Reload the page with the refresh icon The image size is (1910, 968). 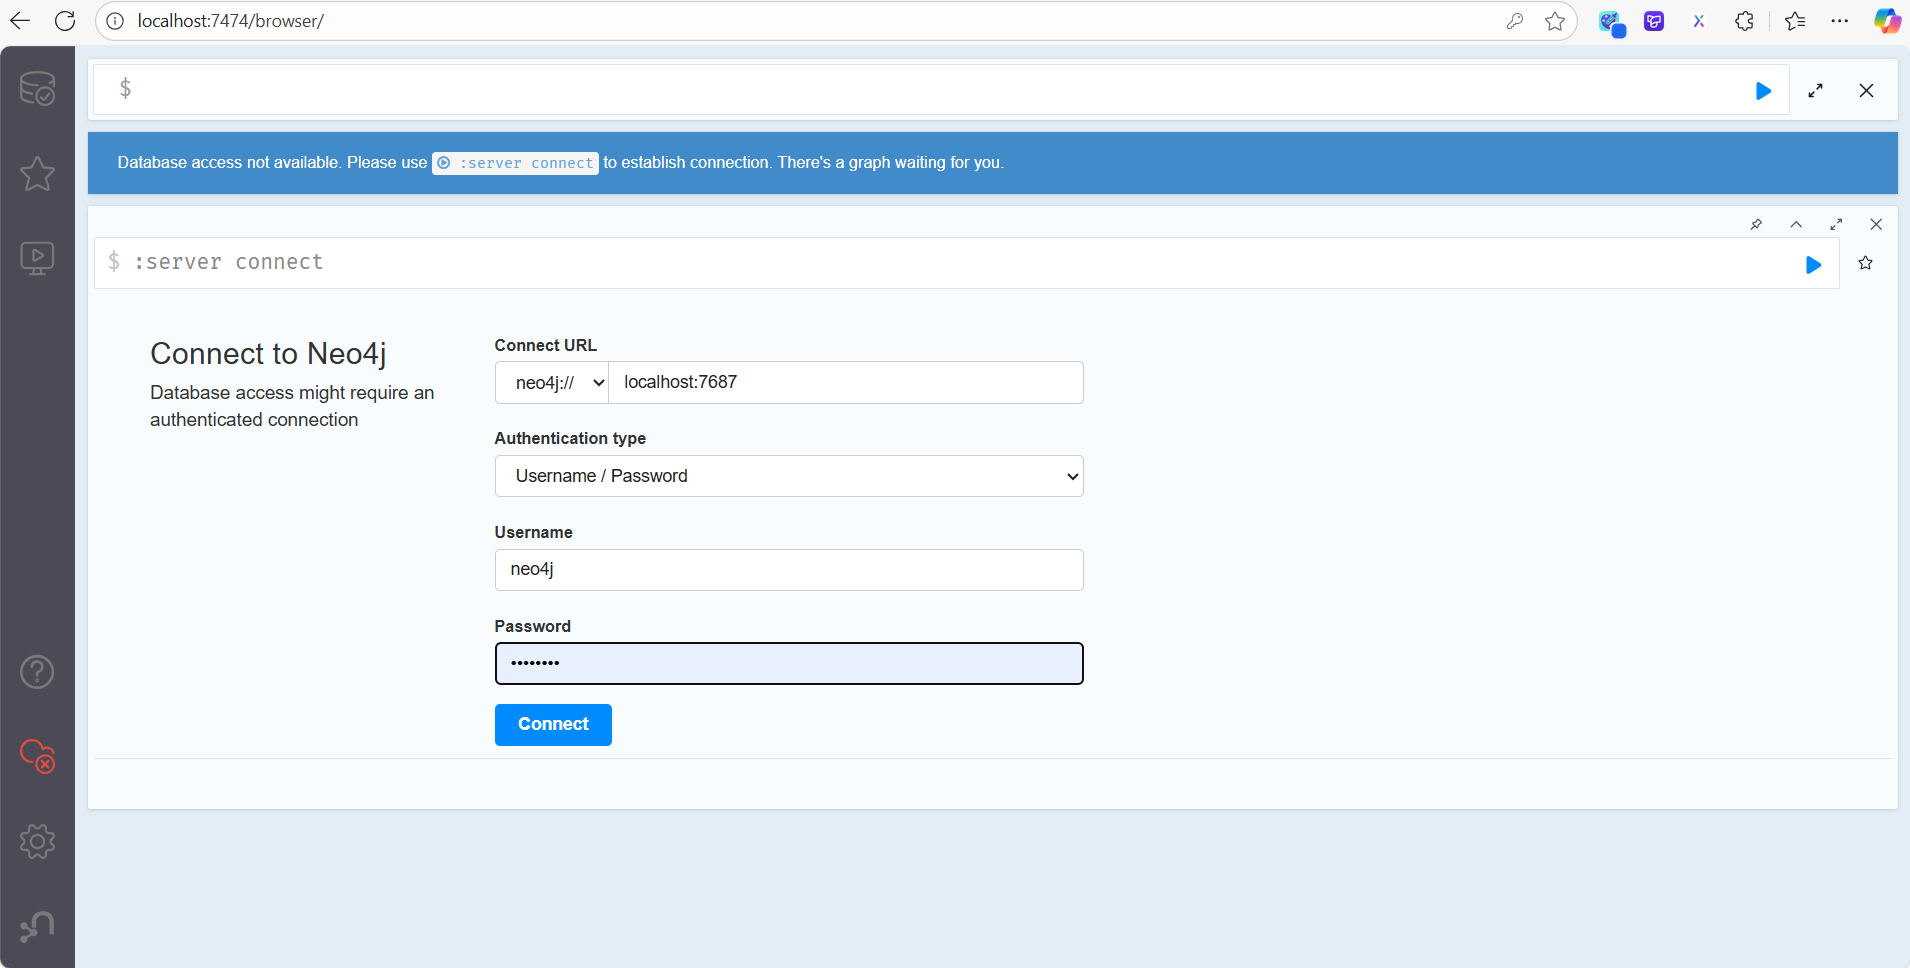pos(65,21)
